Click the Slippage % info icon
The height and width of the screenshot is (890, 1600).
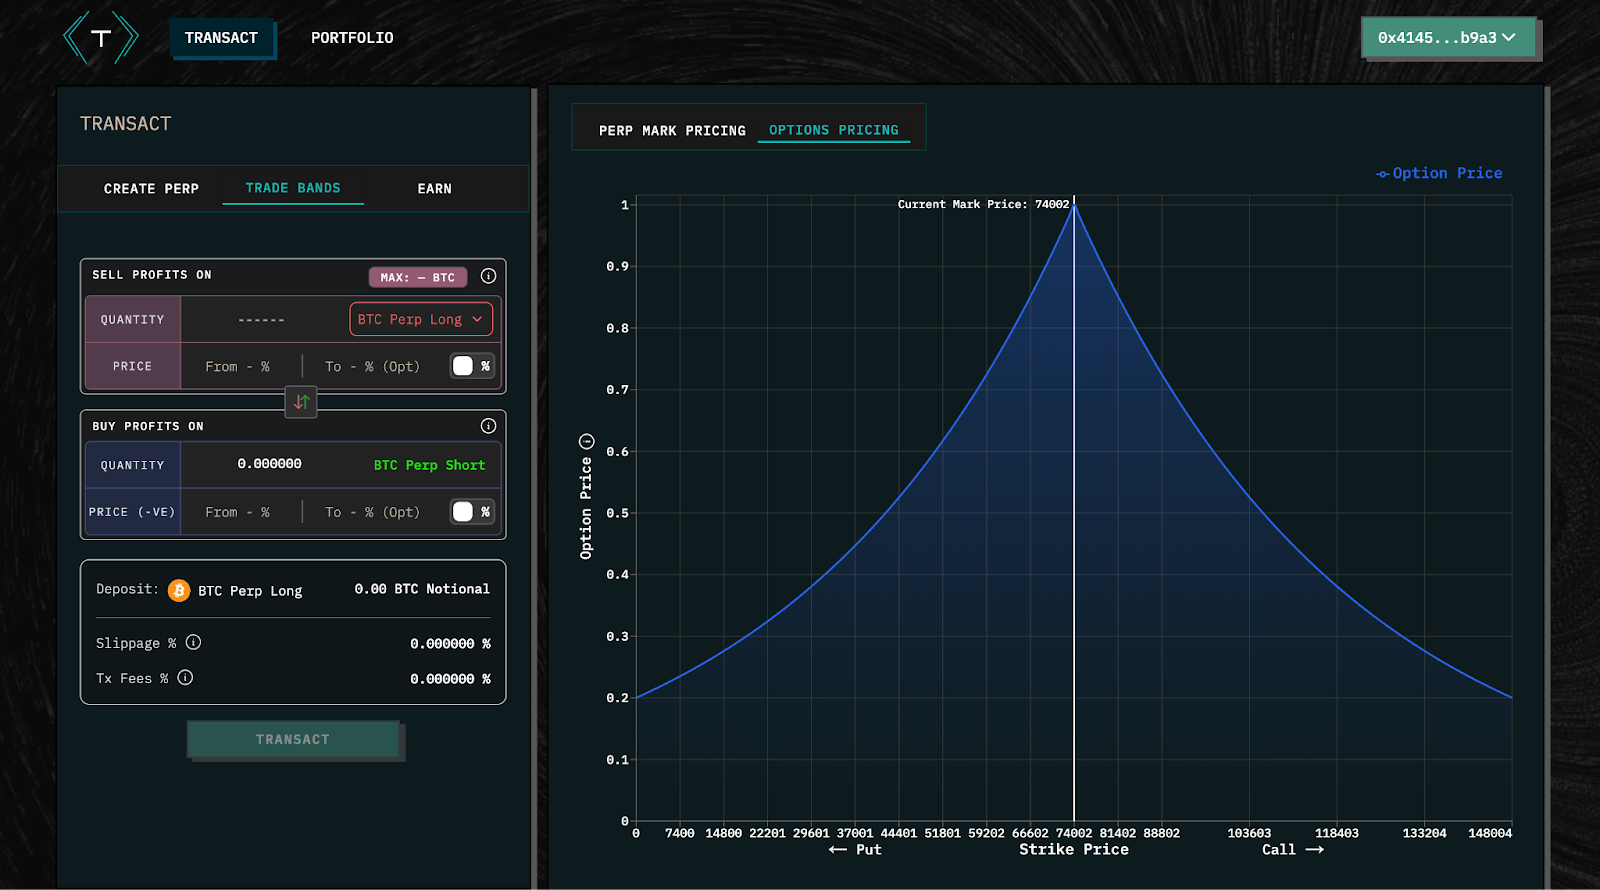194,643
